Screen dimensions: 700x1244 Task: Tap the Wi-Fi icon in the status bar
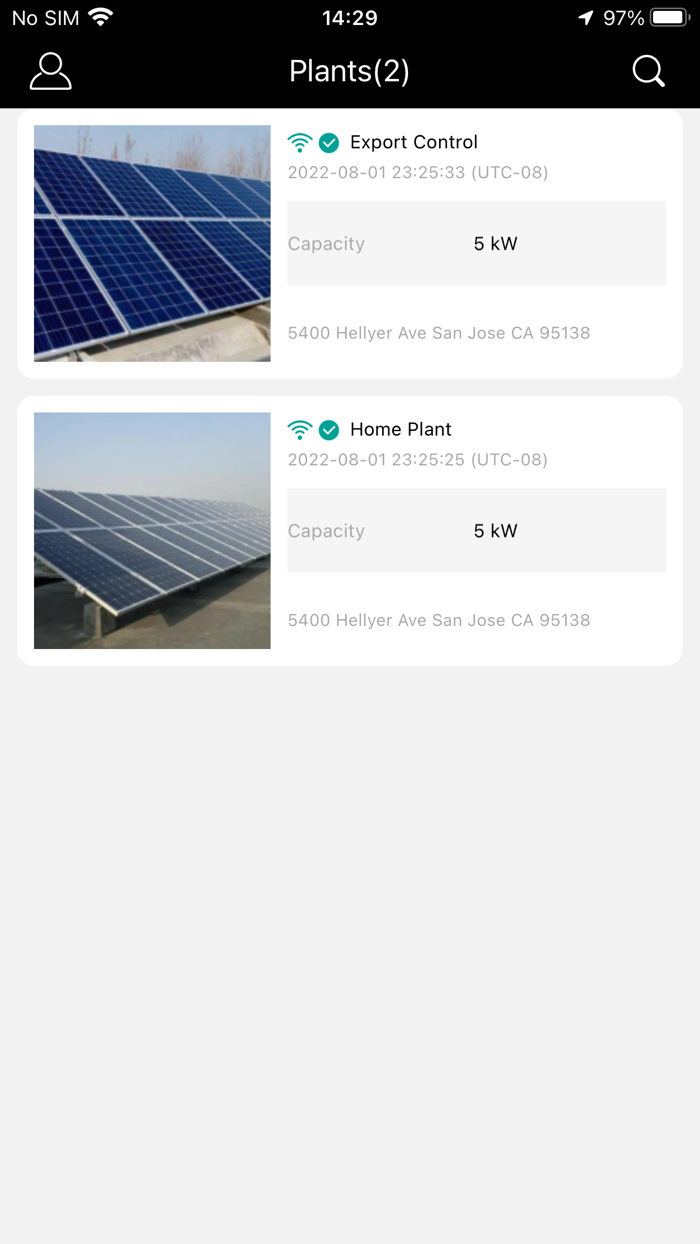pyautogui.click(x=98, y=16)
